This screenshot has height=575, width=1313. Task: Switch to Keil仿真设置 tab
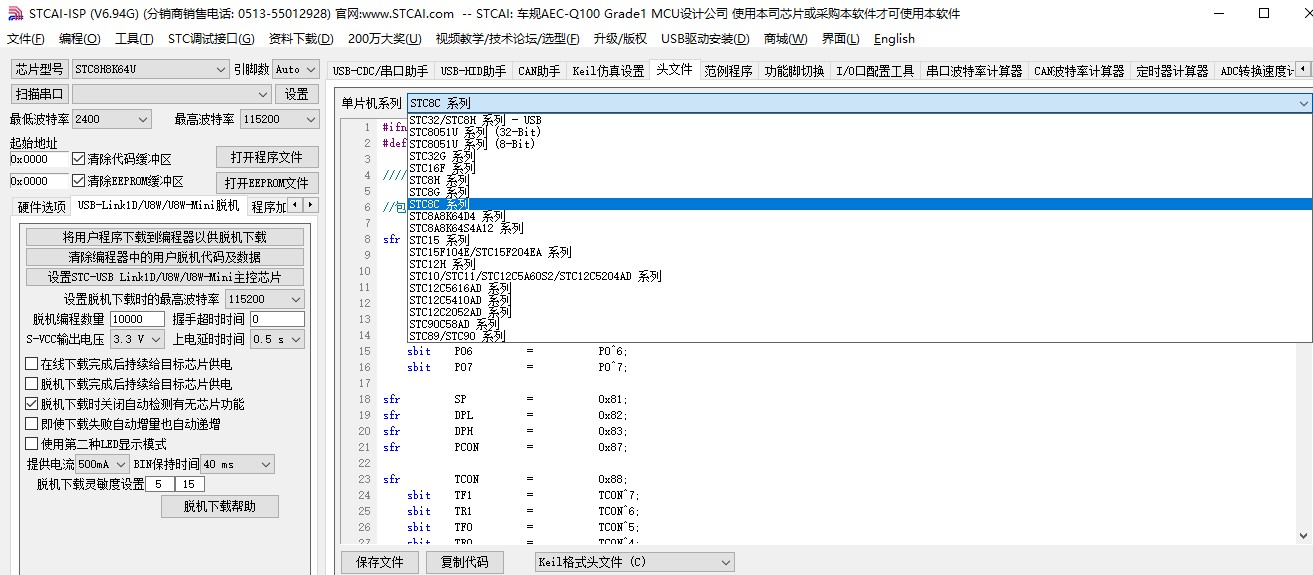tap(608, 71)
